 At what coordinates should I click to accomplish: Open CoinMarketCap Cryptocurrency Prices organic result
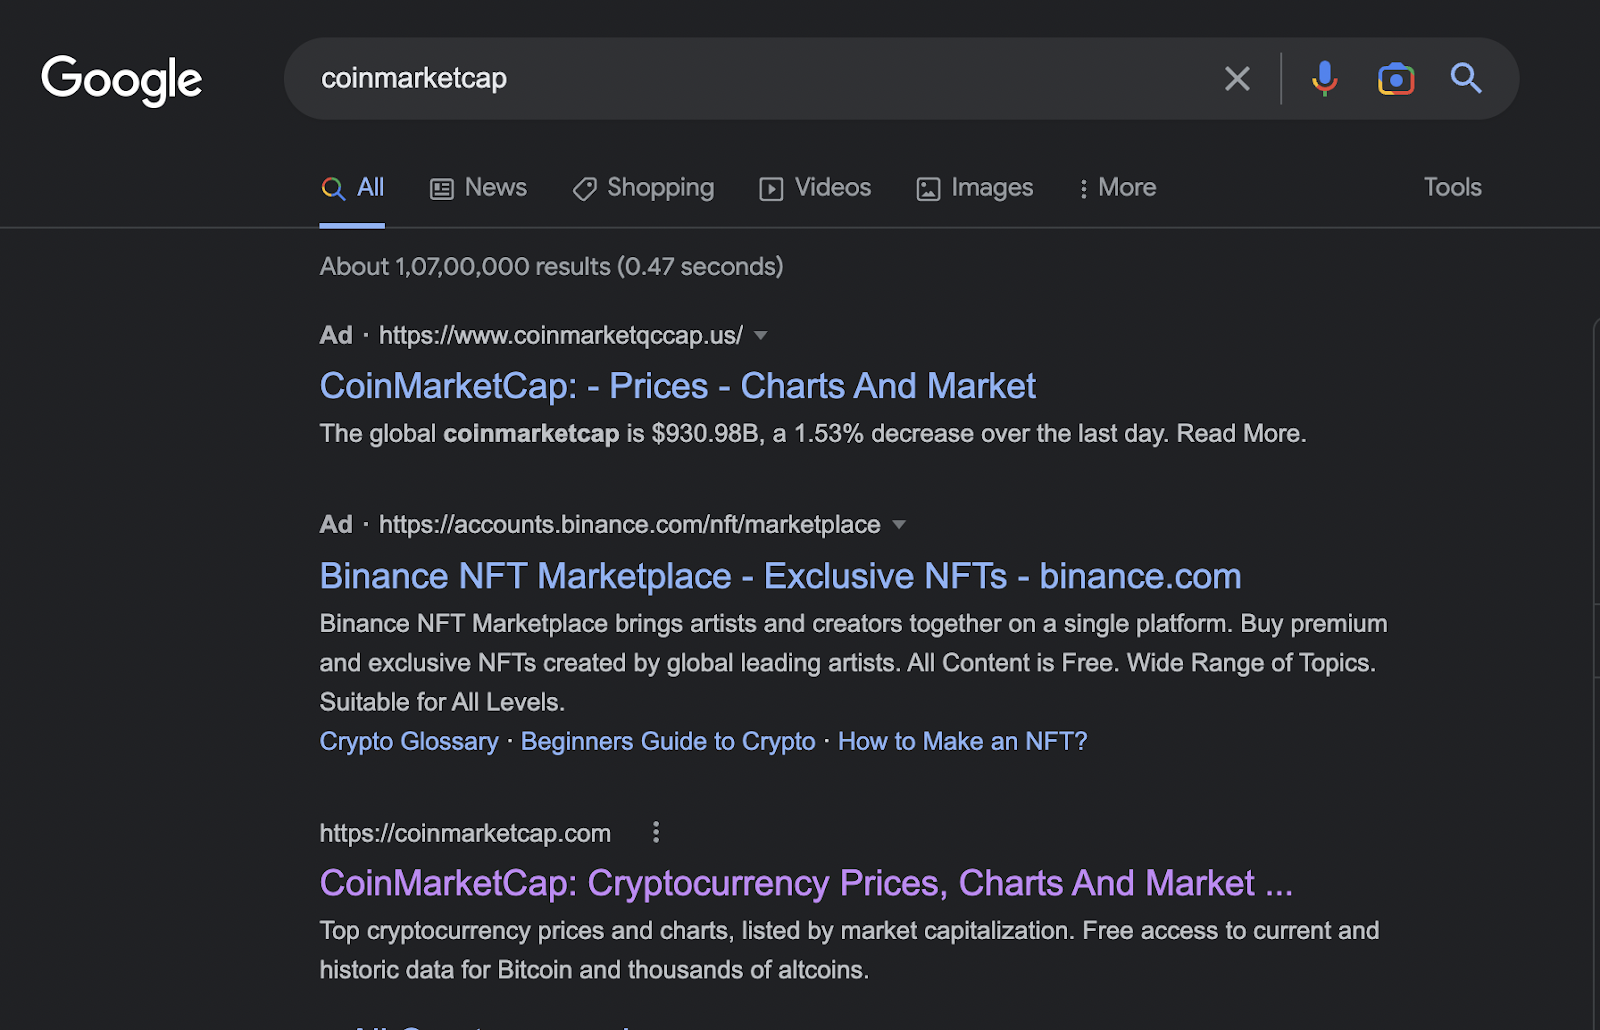pyautogui.click(x=805, y=883)
